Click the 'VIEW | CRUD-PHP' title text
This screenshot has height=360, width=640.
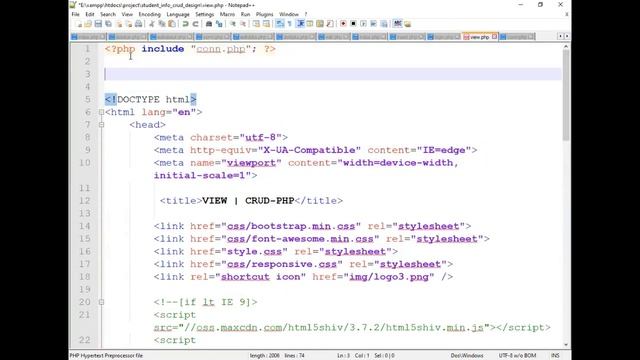(248, 201)
